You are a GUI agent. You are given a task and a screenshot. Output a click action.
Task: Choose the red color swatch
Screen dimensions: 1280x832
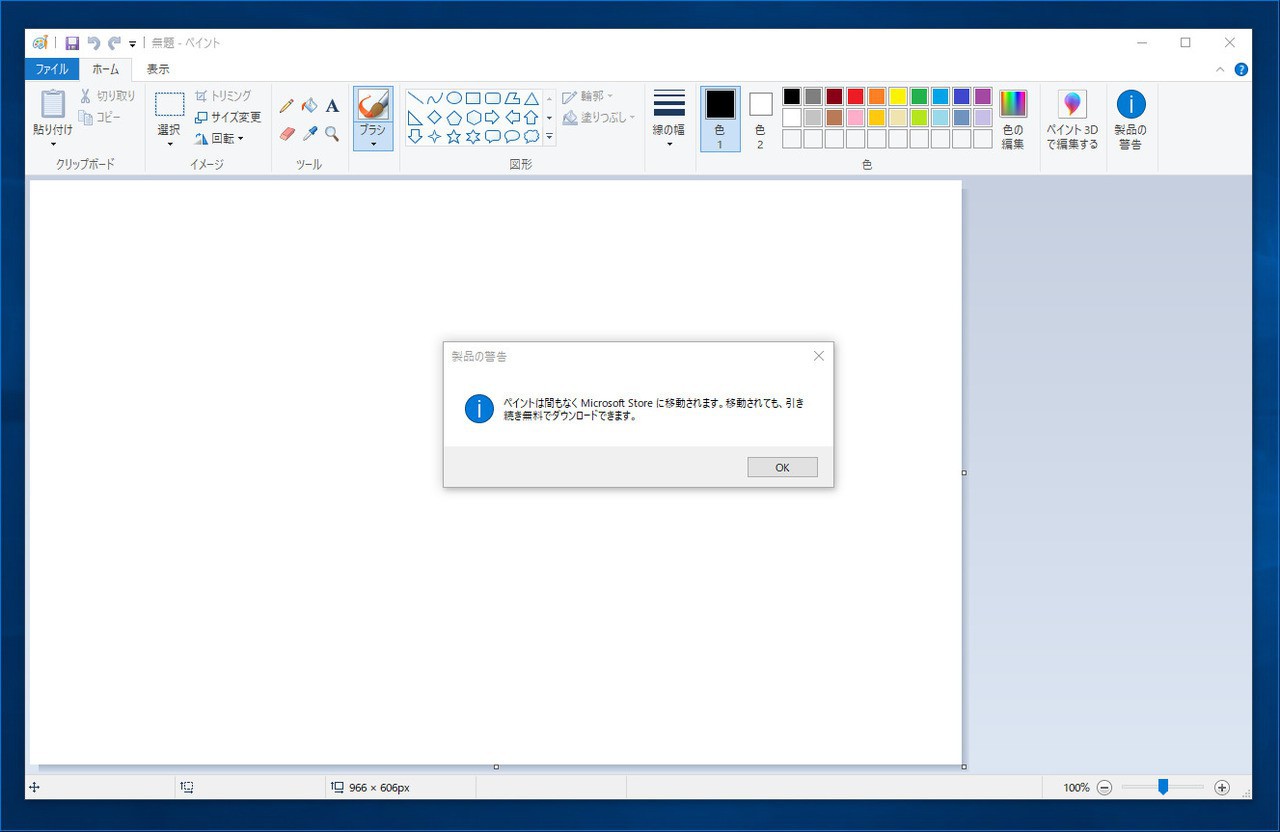pos(855,96)
